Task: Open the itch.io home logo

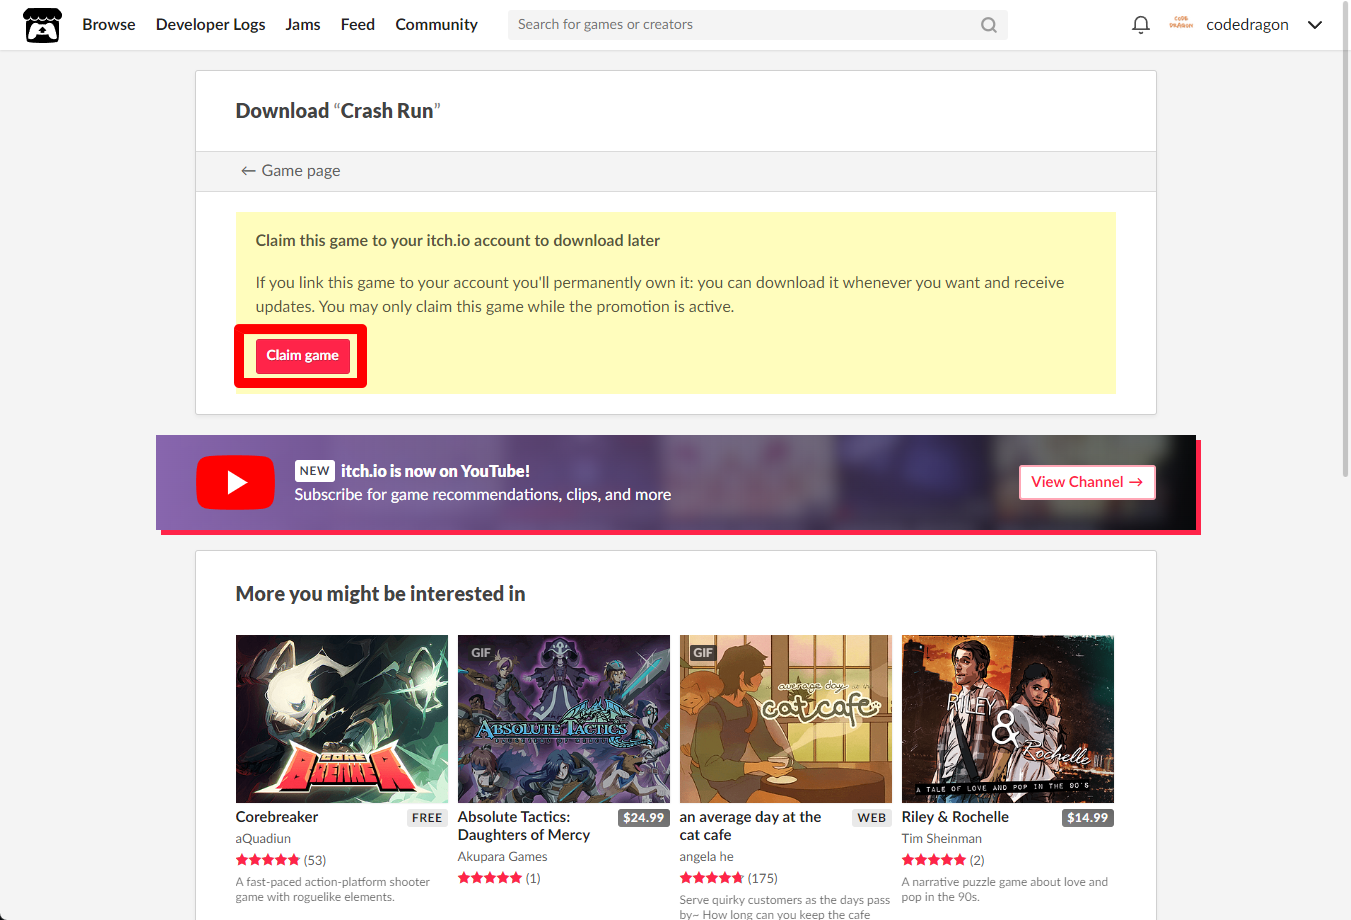Action: pos(42,25)
